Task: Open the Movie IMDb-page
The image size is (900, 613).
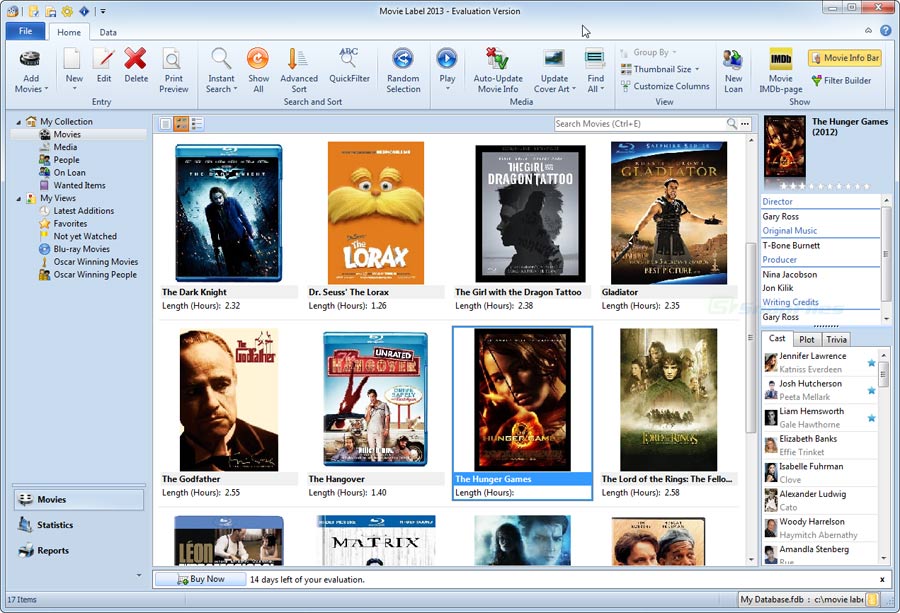Action: point(781,70)
